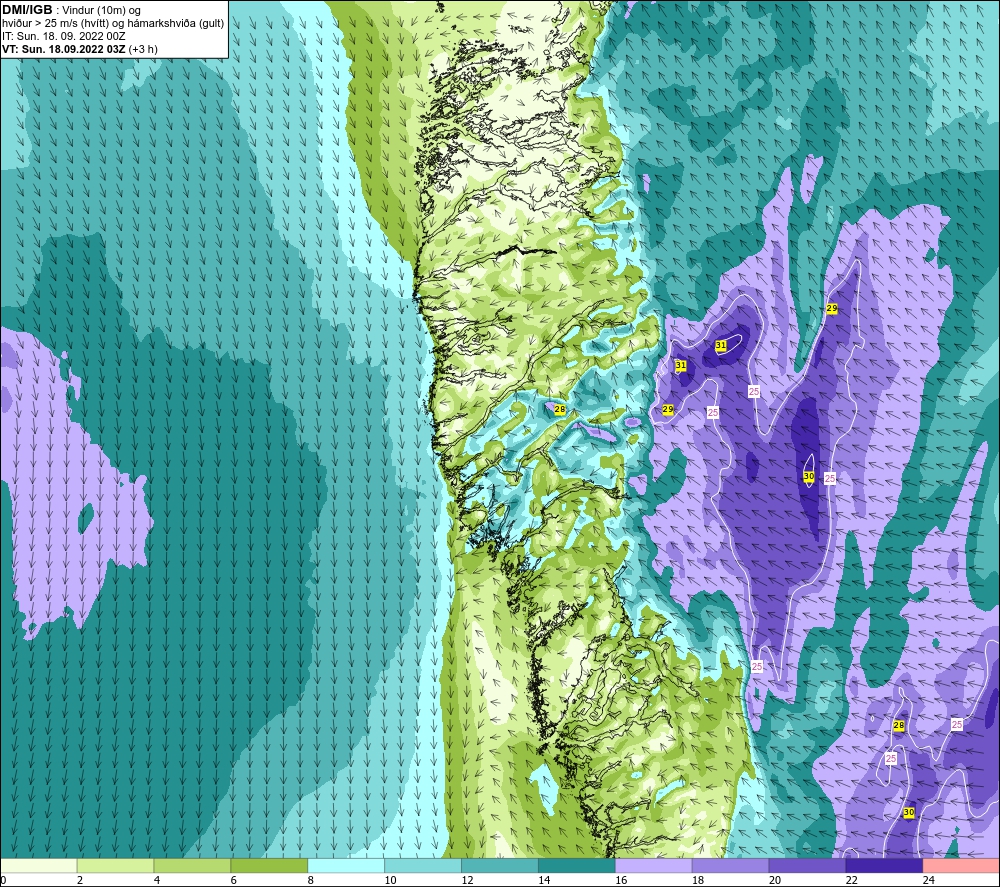Click the light cyan 8–10 m/s legend swatch

pos(346,865)
